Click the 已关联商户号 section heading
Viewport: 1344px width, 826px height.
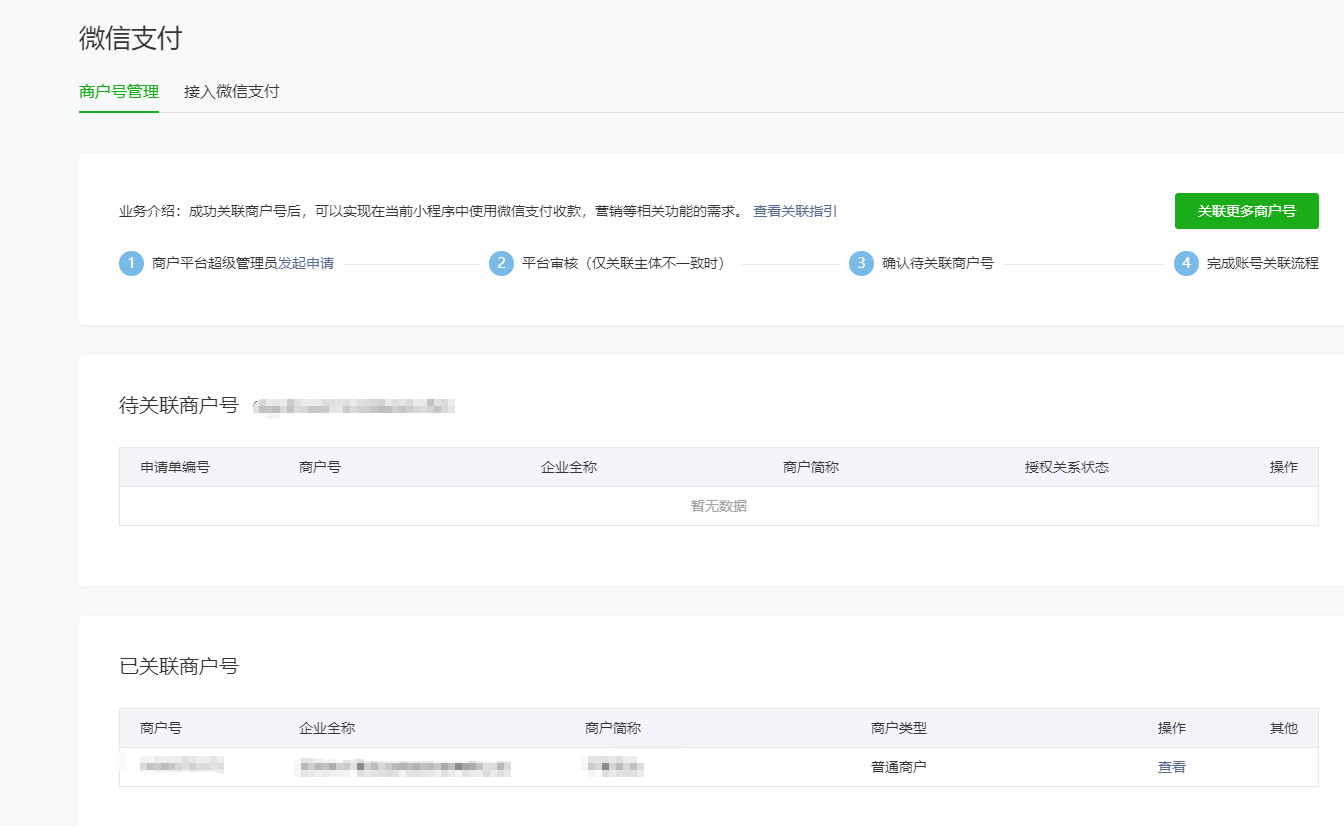click(x=179, y=666)
